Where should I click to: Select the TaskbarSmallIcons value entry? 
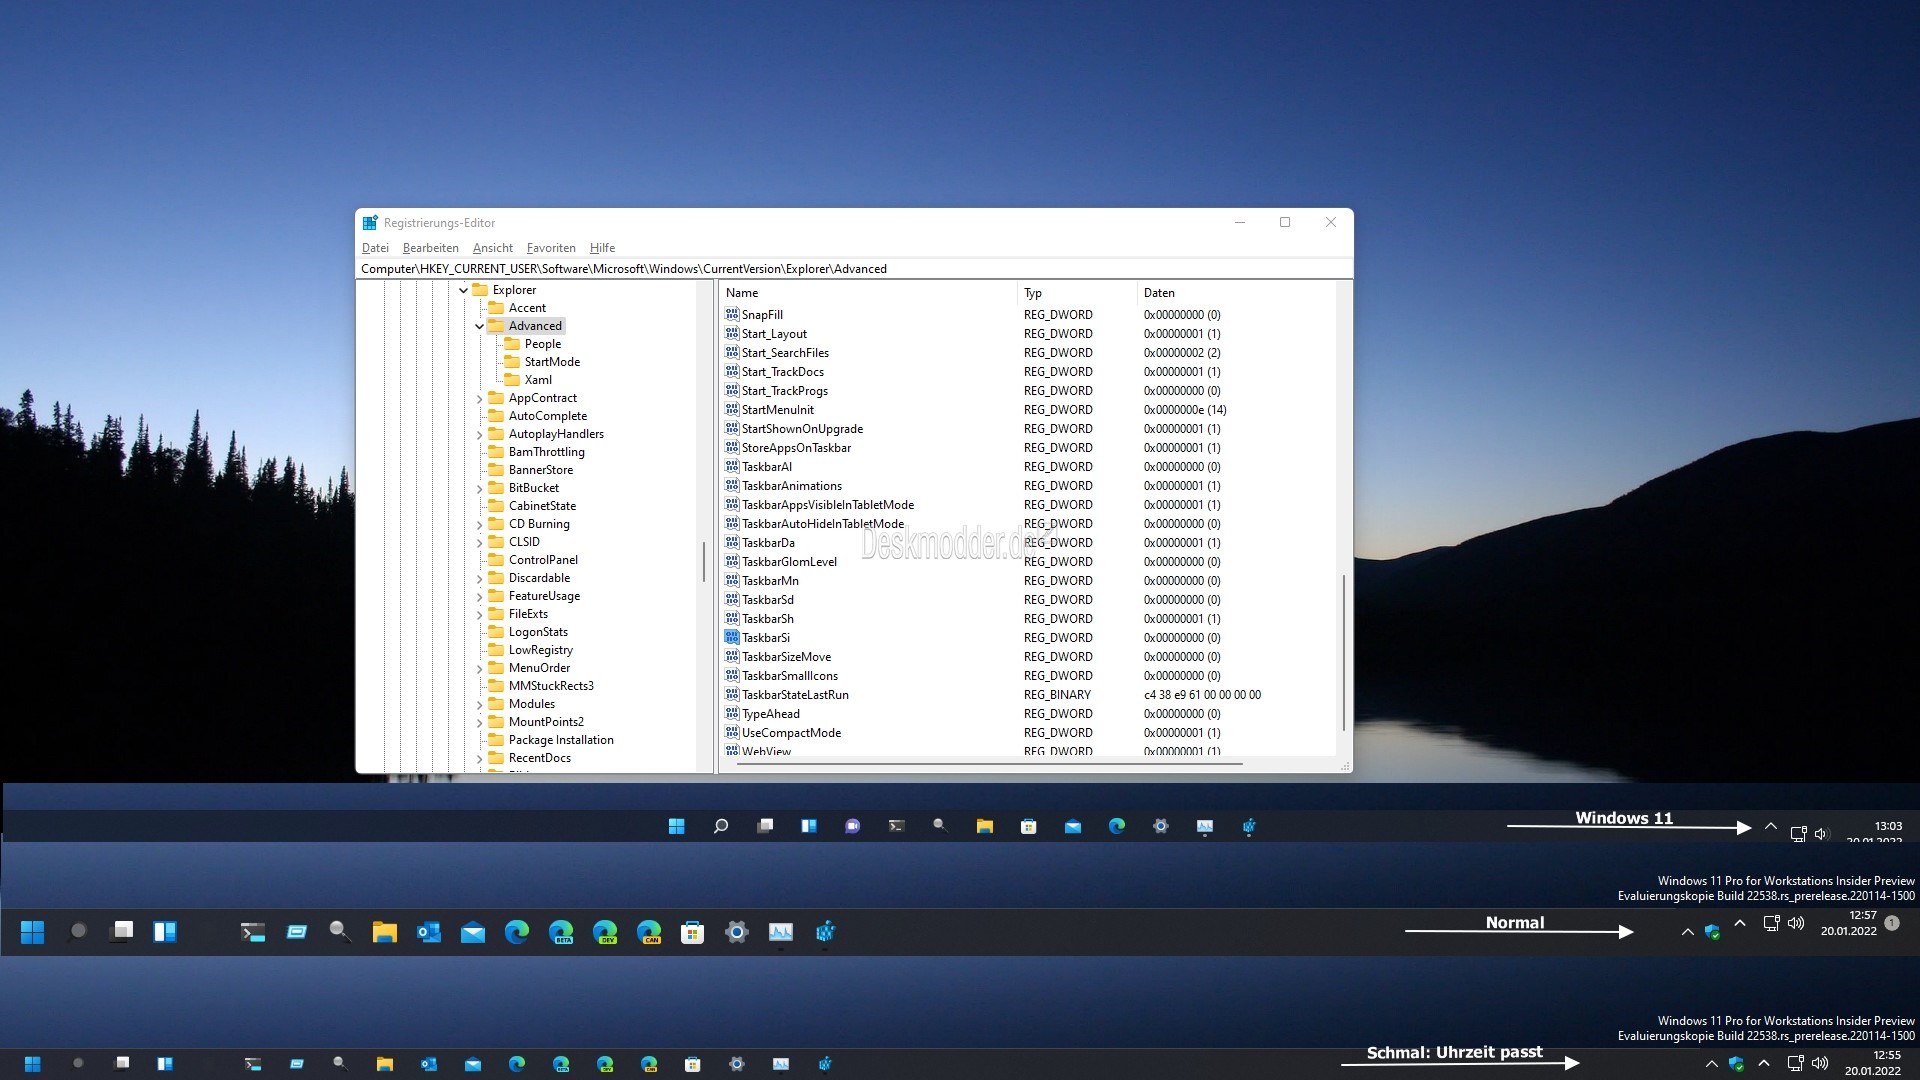pyautogui.click(x=789, y=676)
